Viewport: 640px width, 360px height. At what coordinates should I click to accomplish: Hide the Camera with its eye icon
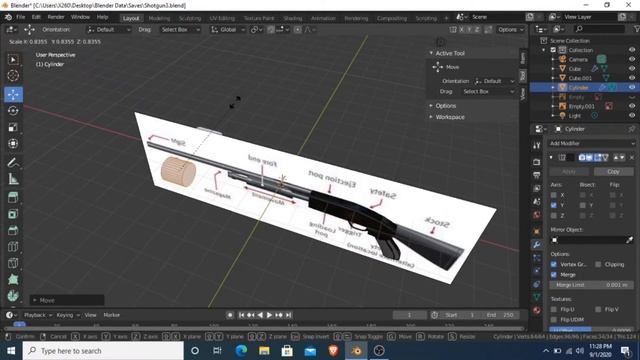tap(632, 59)
